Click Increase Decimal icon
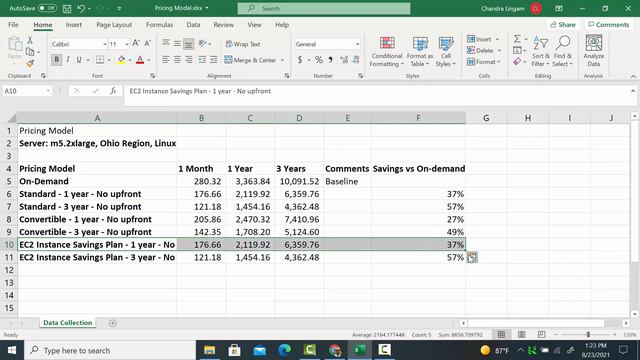The image size is (640, 360). pos(344,60)
